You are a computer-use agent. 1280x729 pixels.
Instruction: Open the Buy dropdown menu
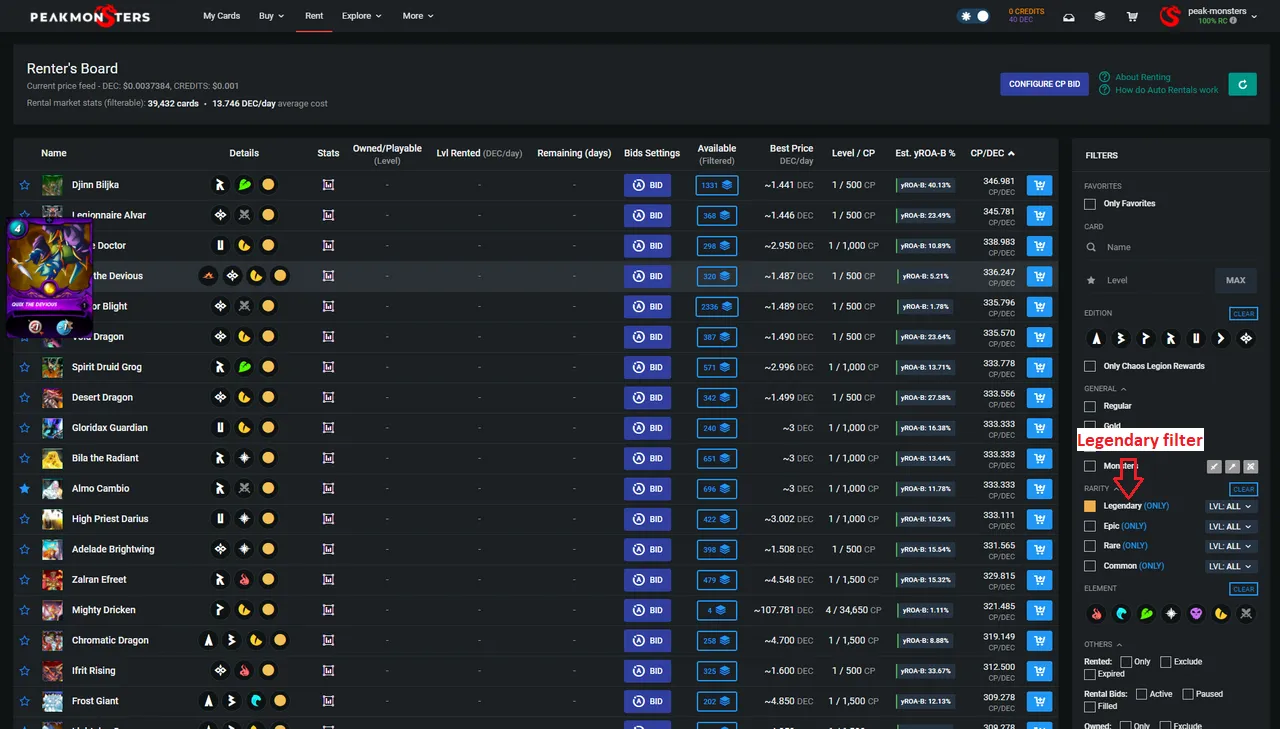[x=271, y=16]
